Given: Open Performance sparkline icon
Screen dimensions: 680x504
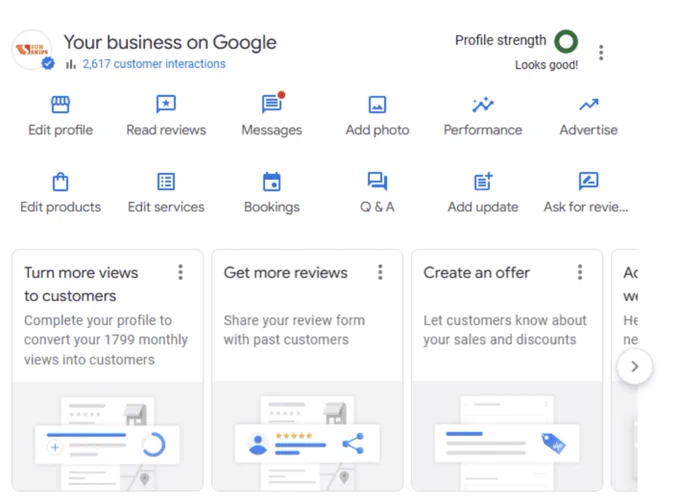Looking at the screenshot, I should 483,105.
